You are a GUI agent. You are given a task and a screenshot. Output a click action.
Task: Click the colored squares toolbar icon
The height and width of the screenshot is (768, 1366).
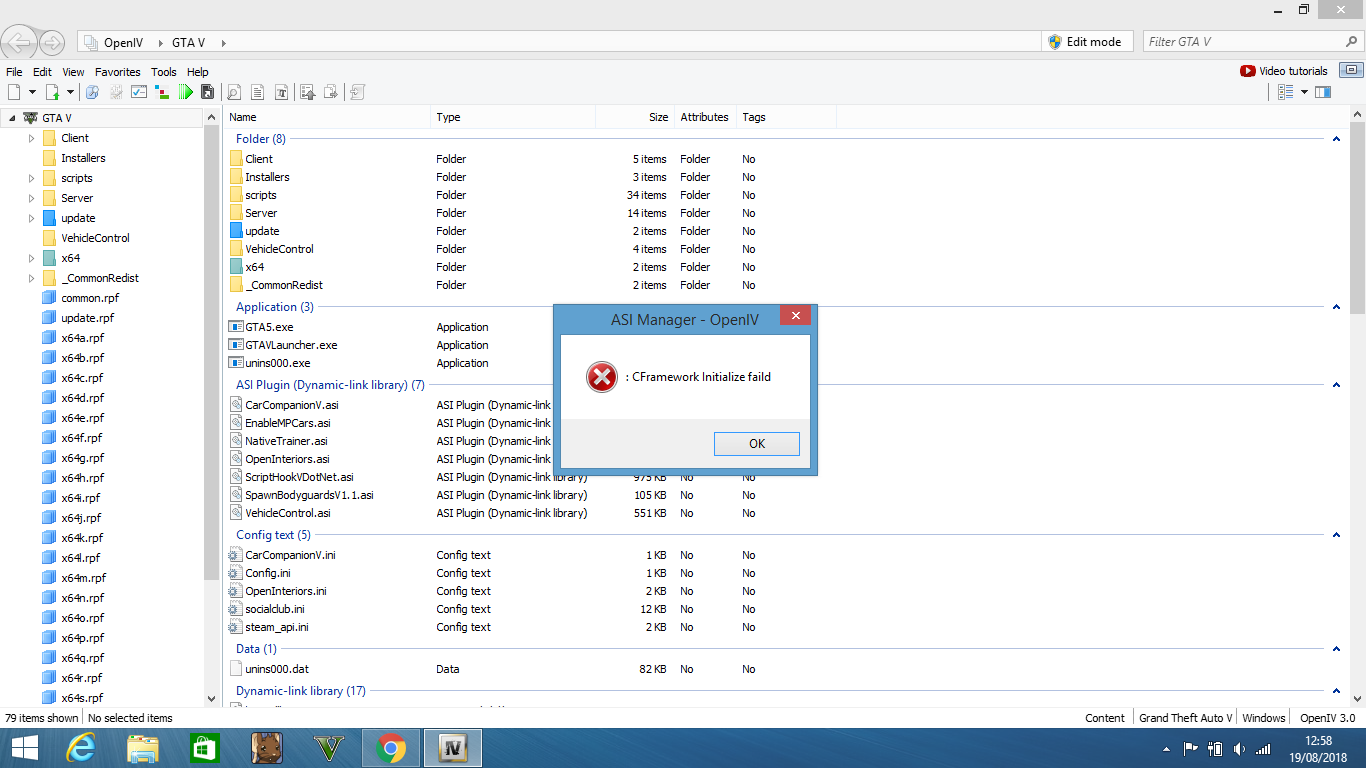click(162, 92)
